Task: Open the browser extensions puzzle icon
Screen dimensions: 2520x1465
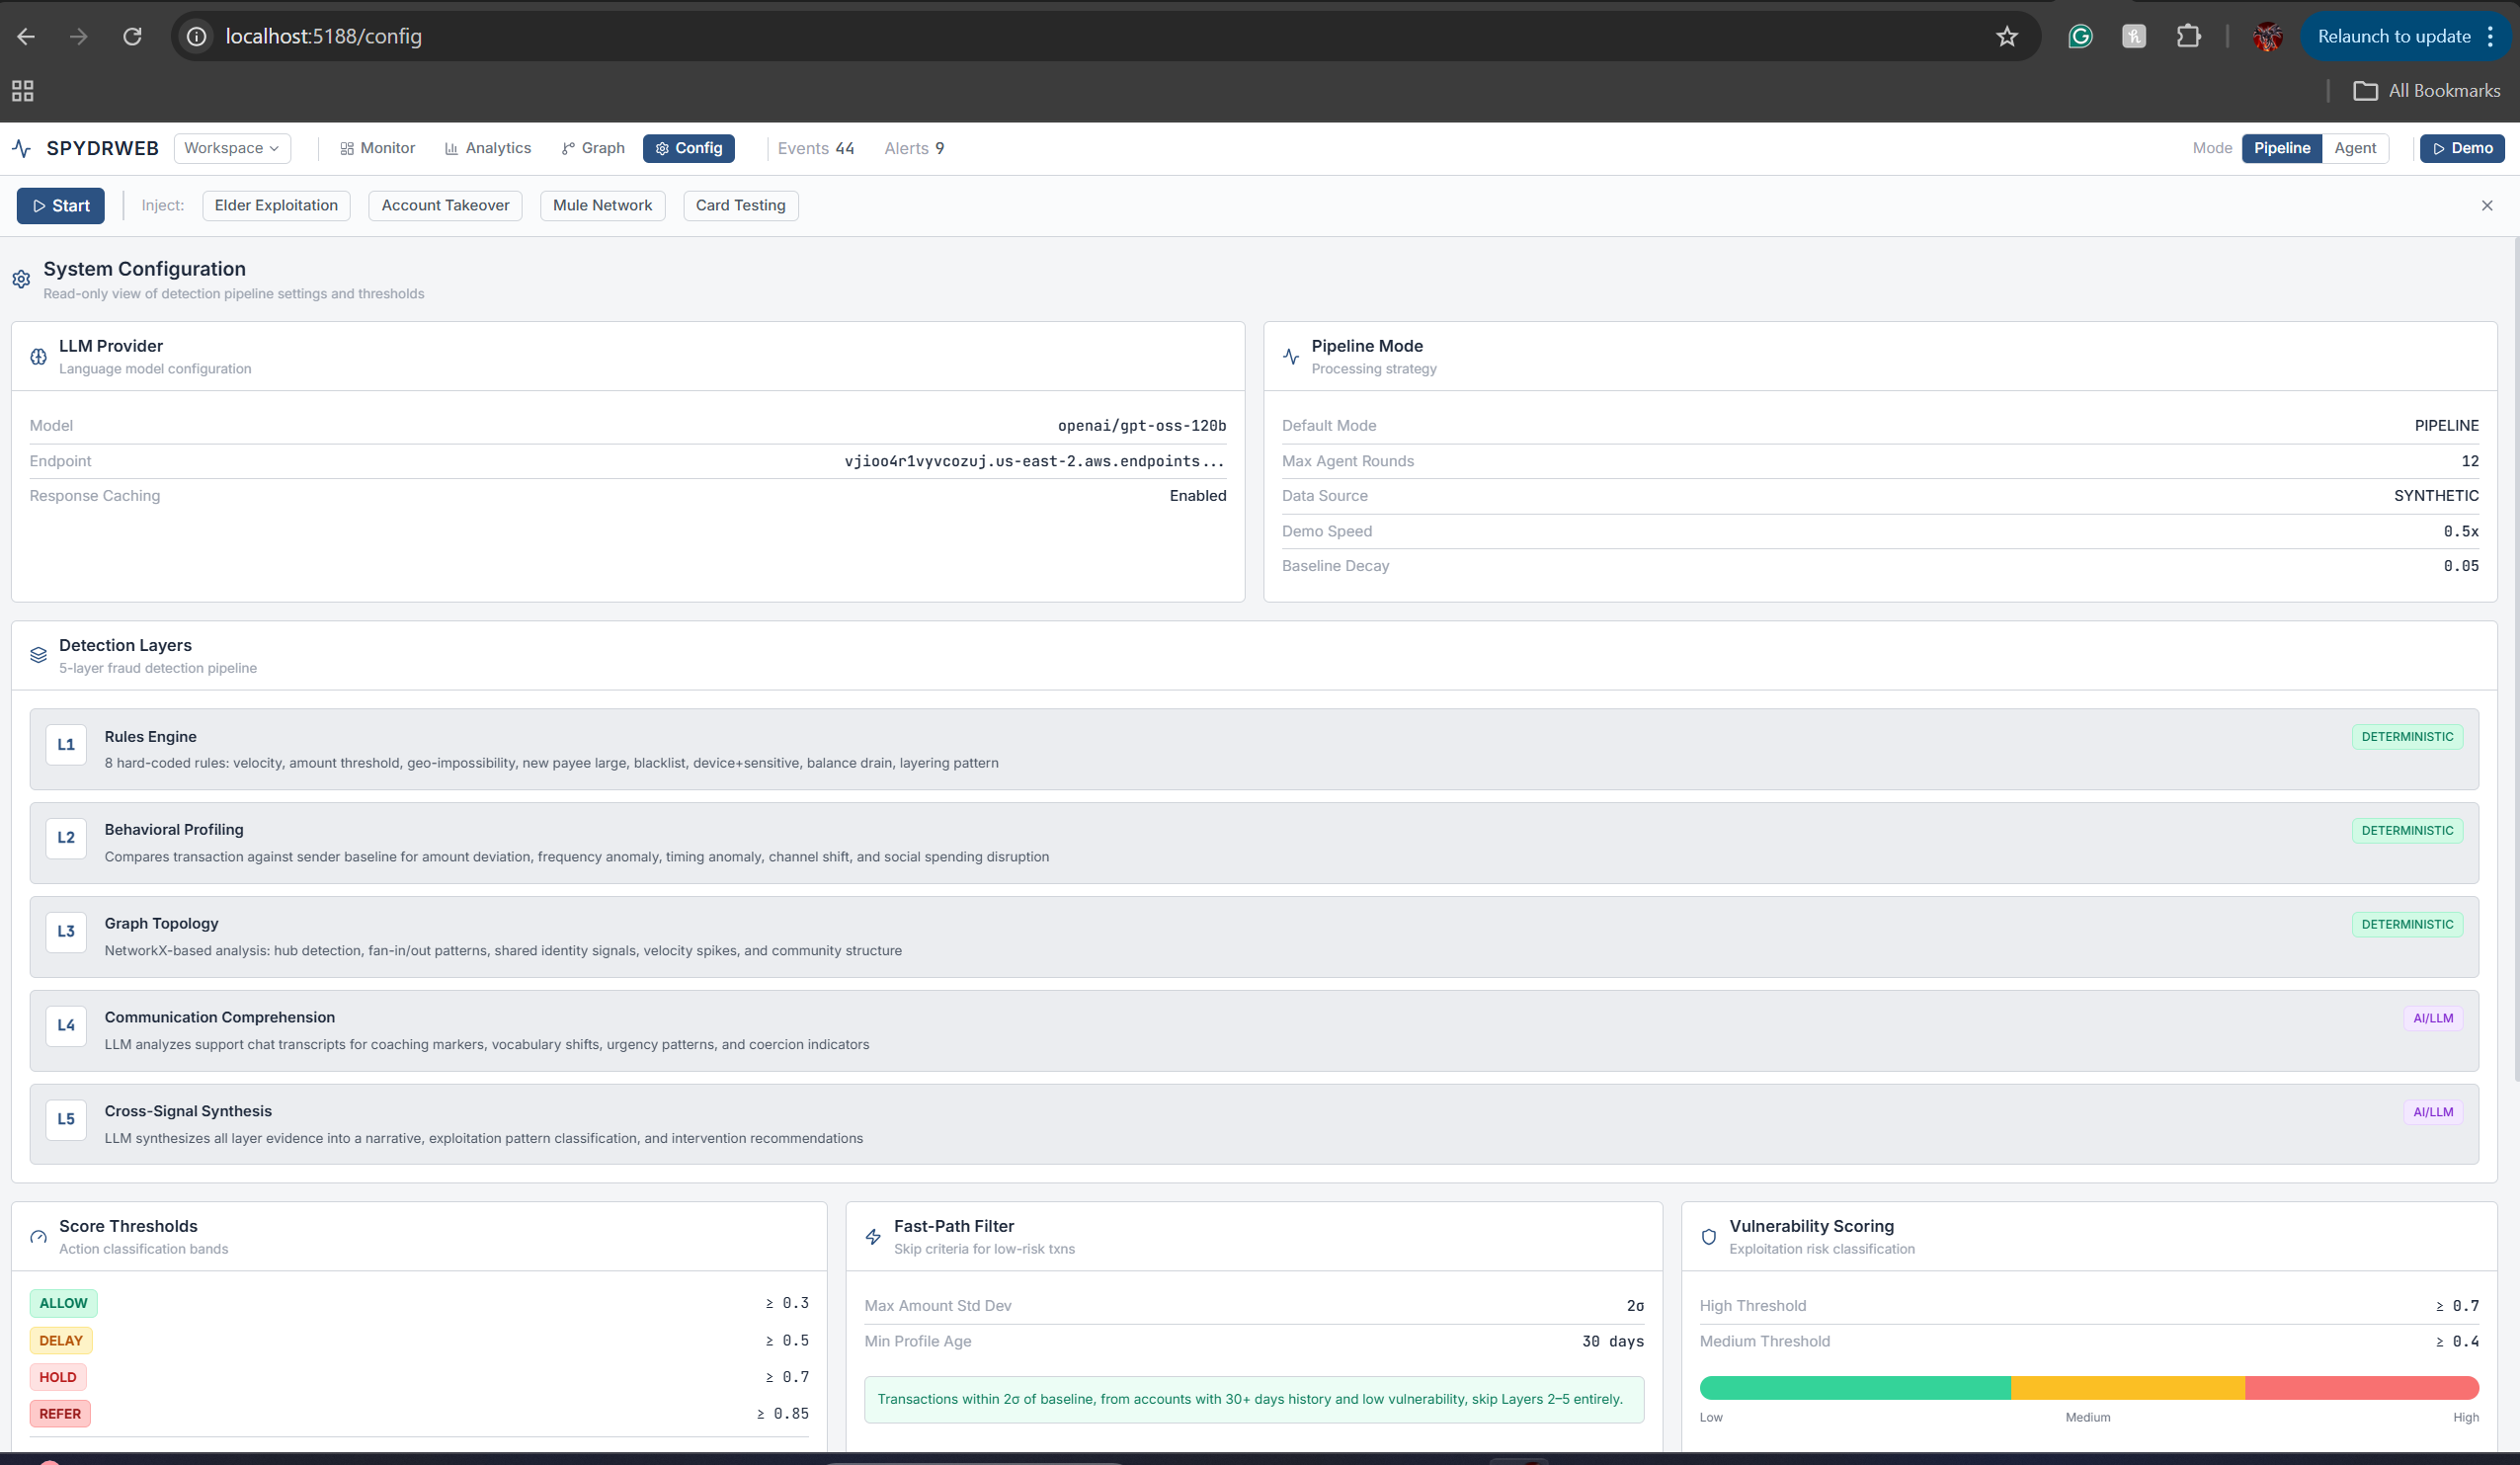Action: coord(2188,37)
